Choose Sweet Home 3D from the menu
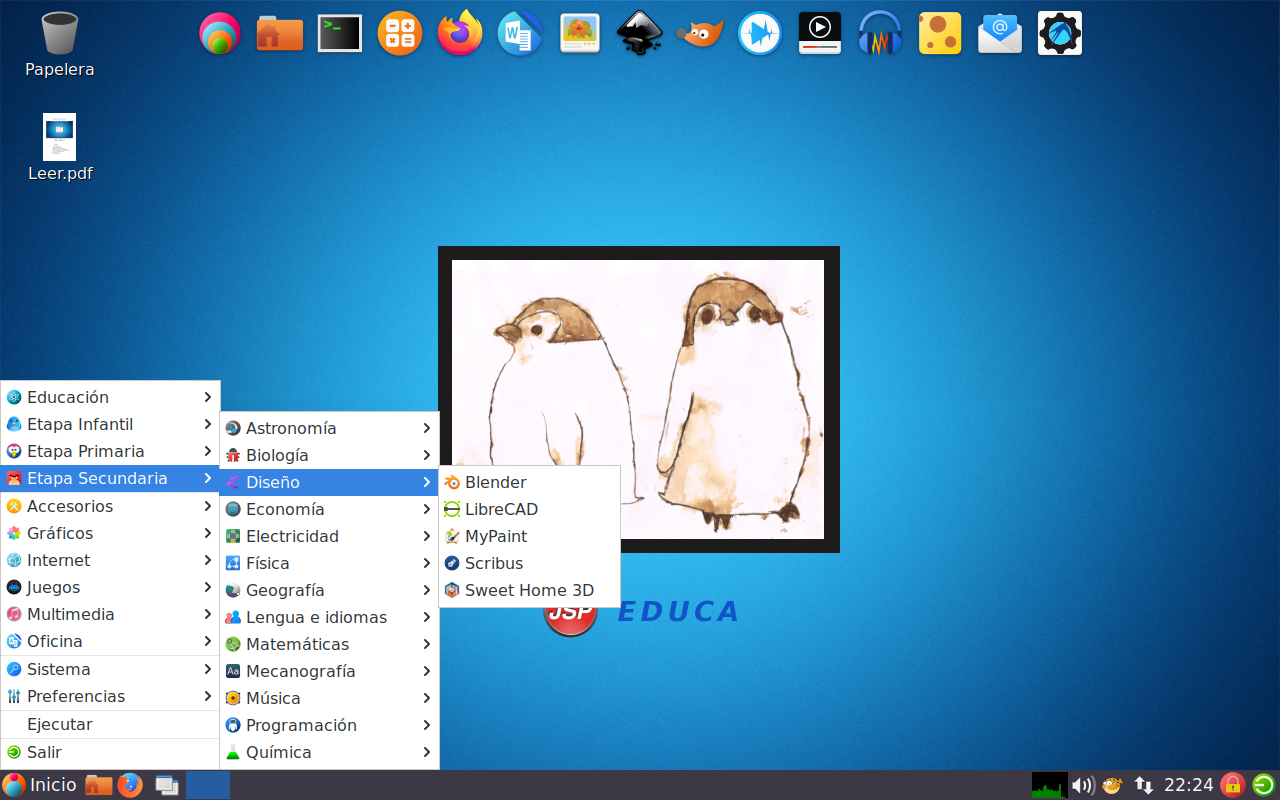The width and height of the screenshot is (1280, 800). tap(528, 590)
